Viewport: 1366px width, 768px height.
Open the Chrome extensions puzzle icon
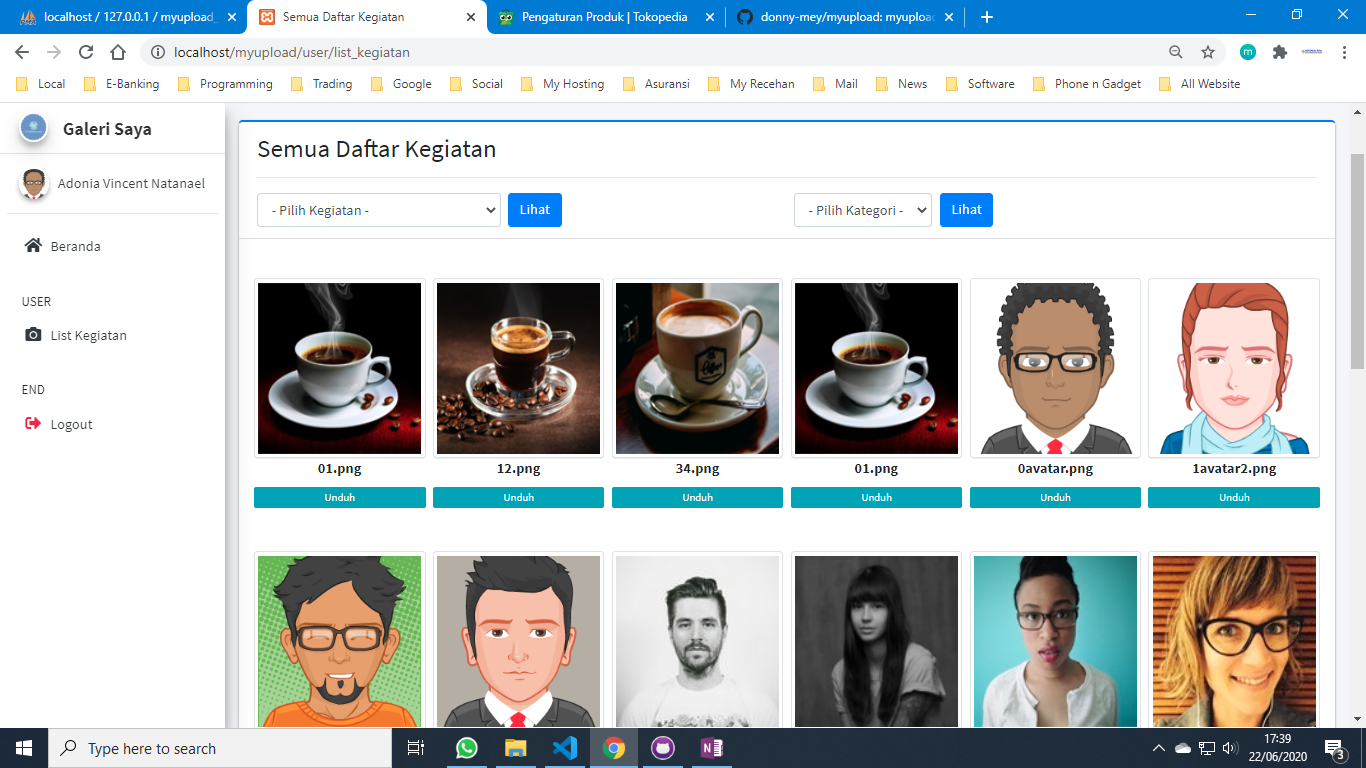[1279, 52]
